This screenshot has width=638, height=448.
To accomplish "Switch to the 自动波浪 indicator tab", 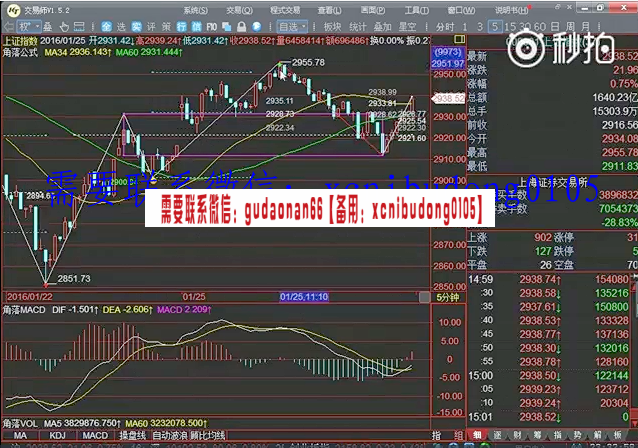I will pyautogui.click(x=170, y=436).
